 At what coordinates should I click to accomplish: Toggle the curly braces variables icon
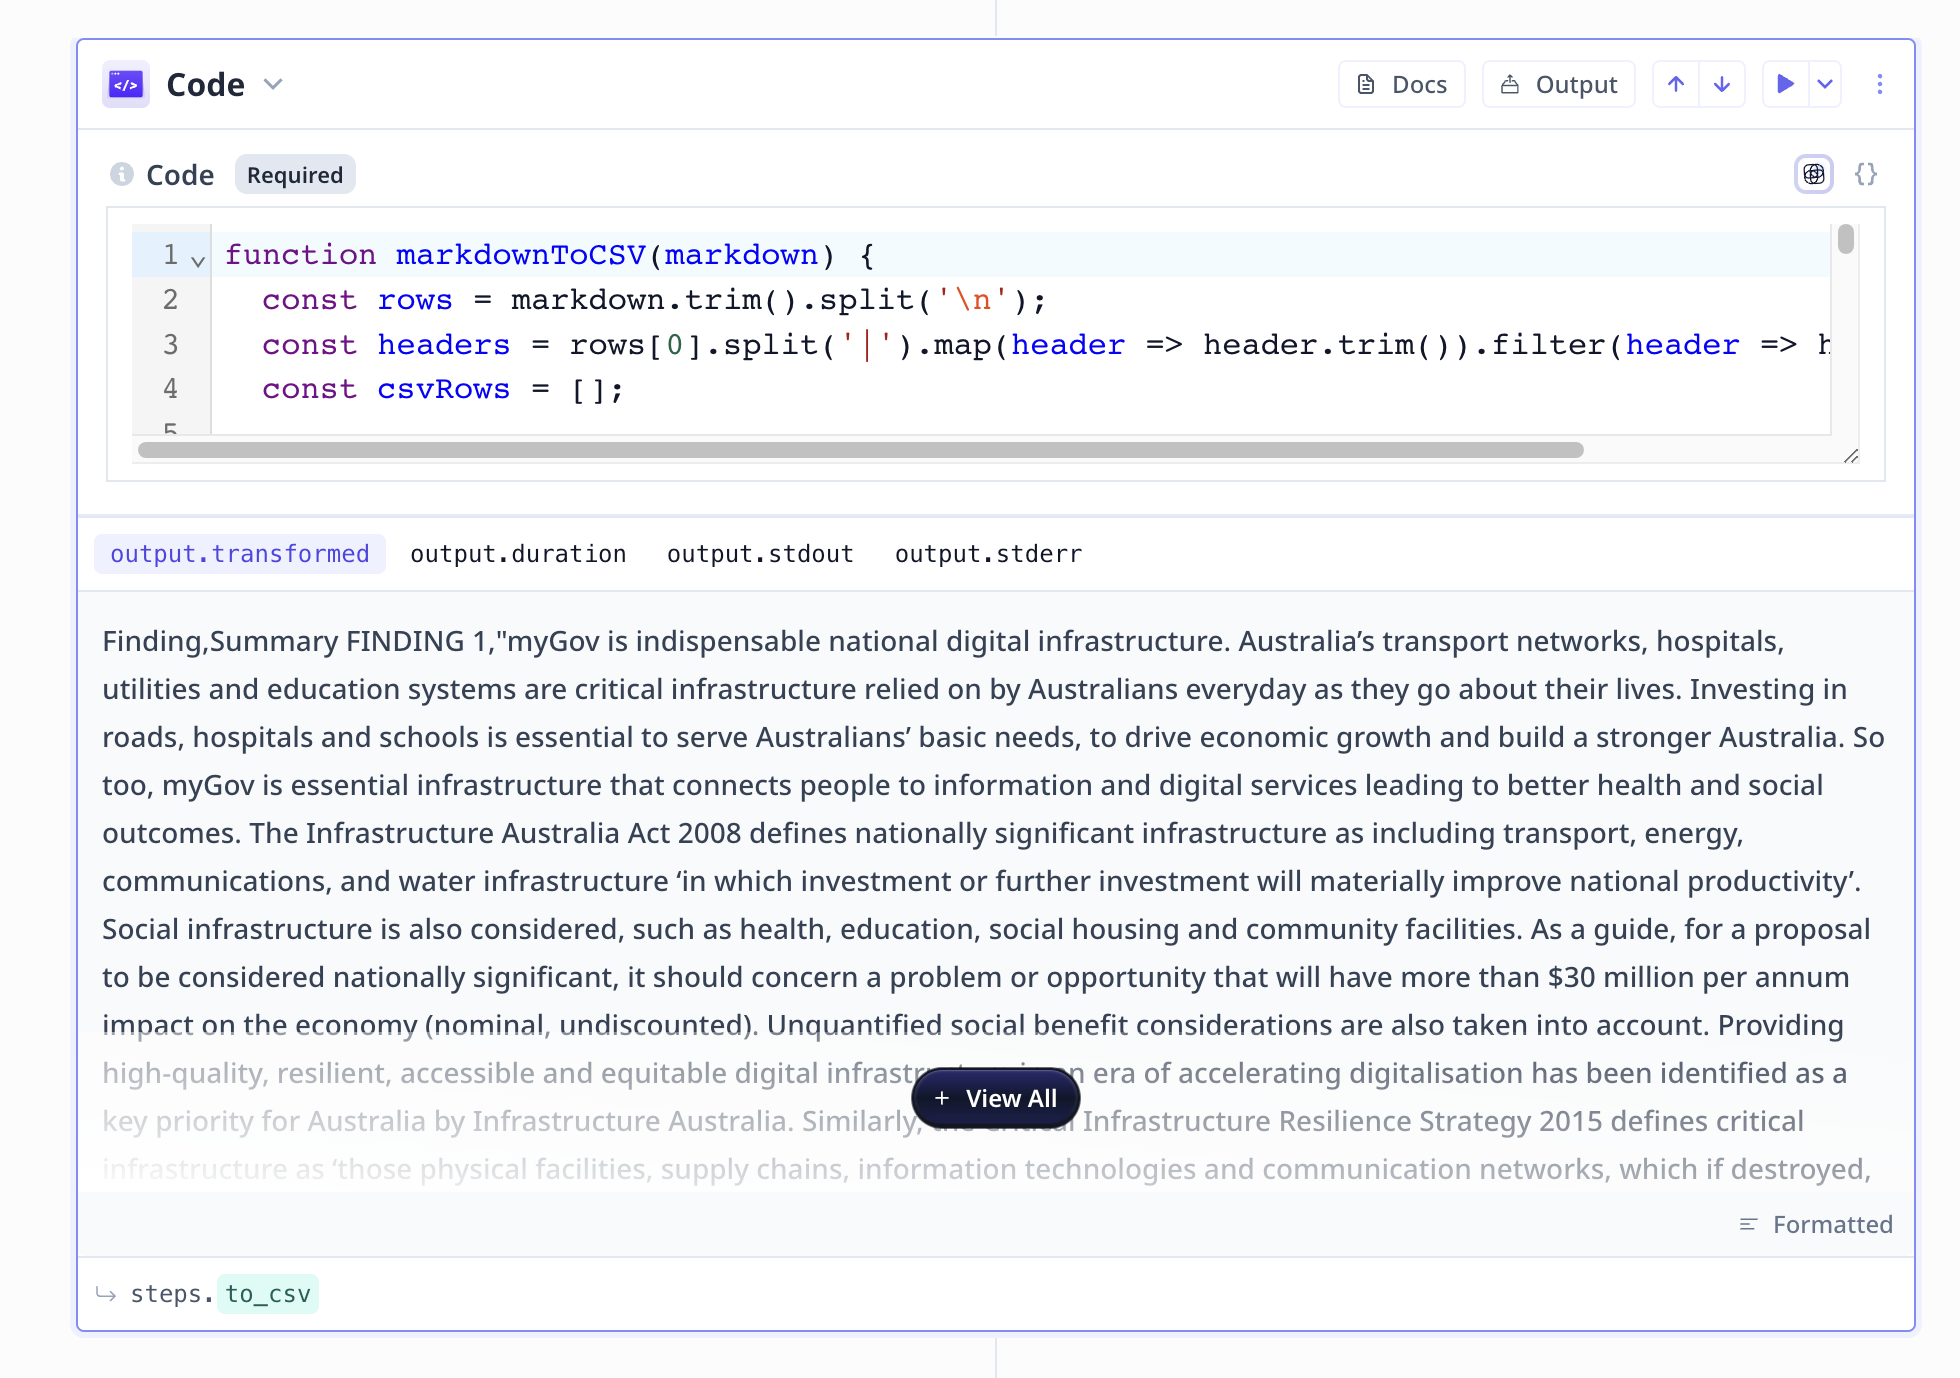[1866, 174]
